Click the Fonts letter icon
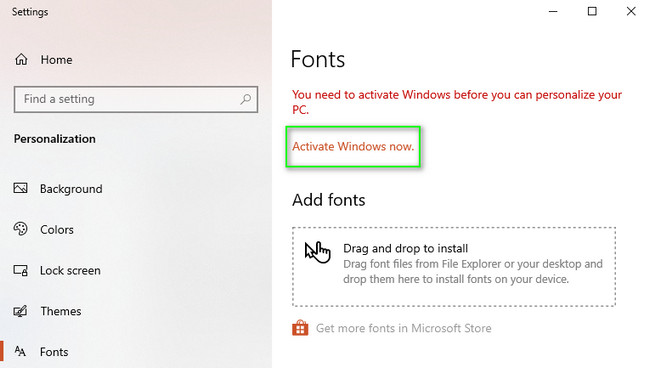 click(x=20, y=351)
